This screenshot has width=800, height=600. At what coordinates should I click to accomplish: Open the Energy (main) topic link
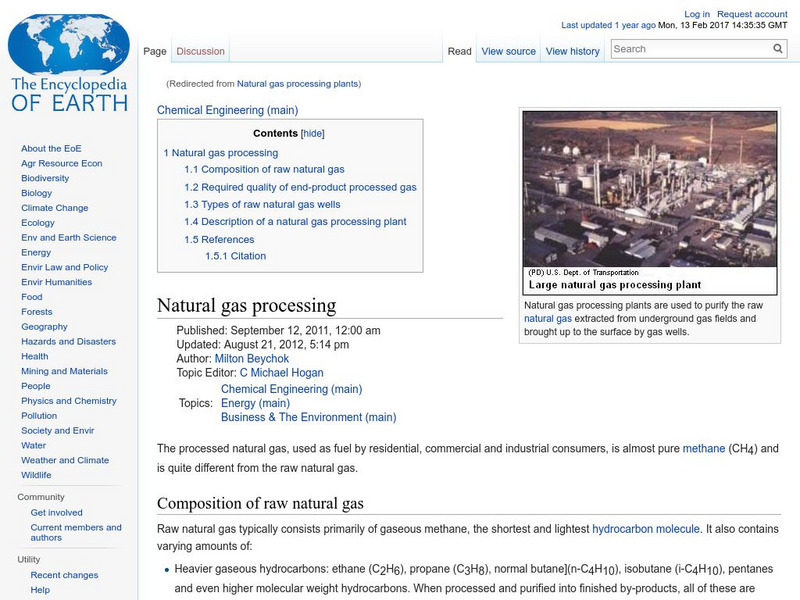(x=255, y=403)
